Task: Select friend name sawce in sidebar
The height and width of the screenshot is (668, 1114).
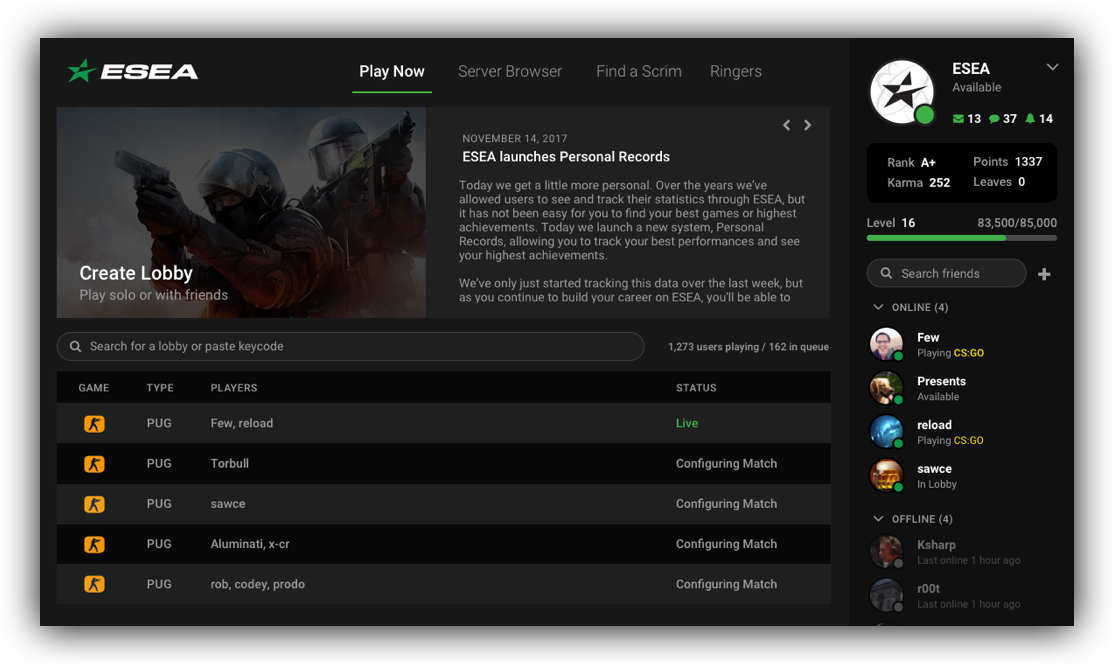Action: tap(934, 469)
